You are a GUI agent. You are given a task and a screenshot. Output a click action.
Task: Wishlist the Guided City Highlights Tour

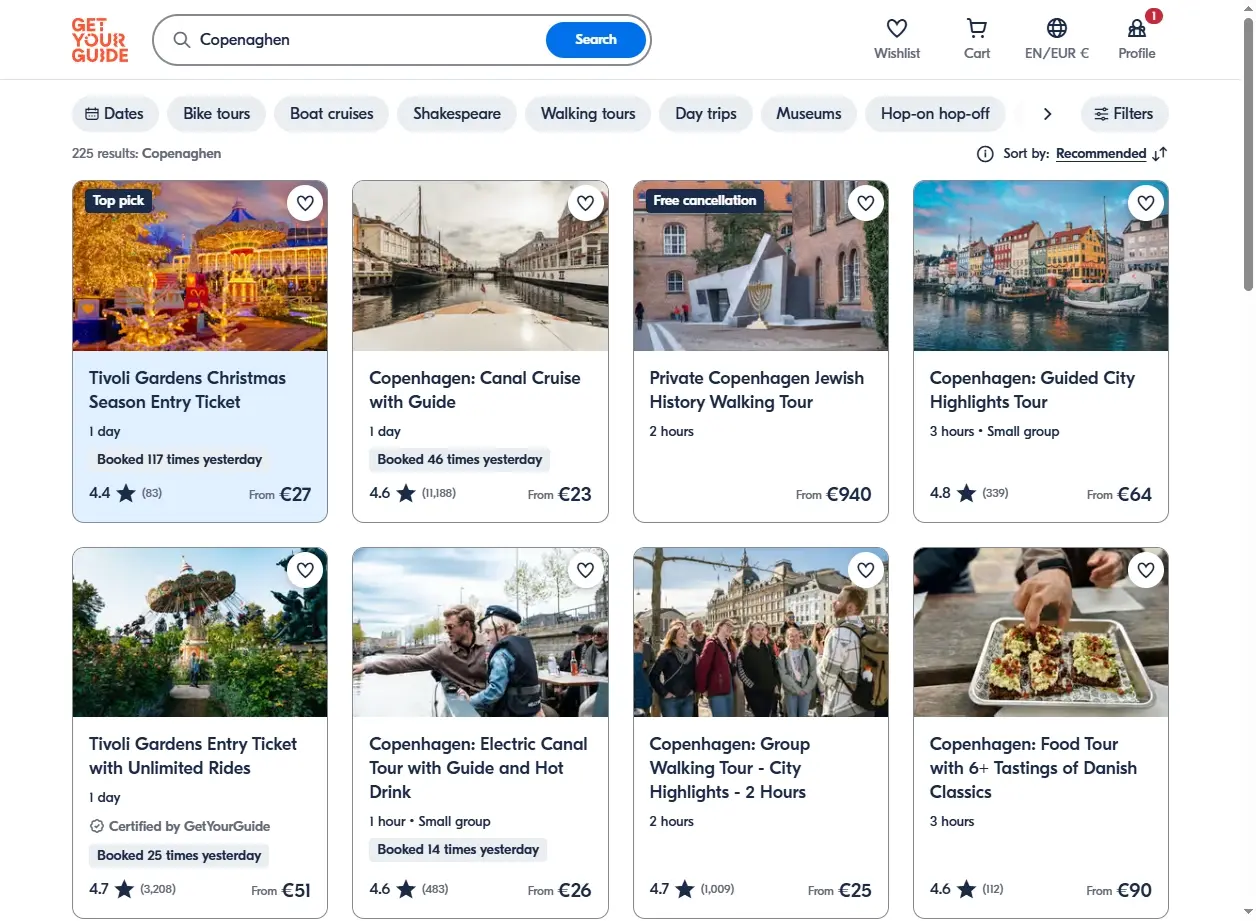pos(1146,203)
